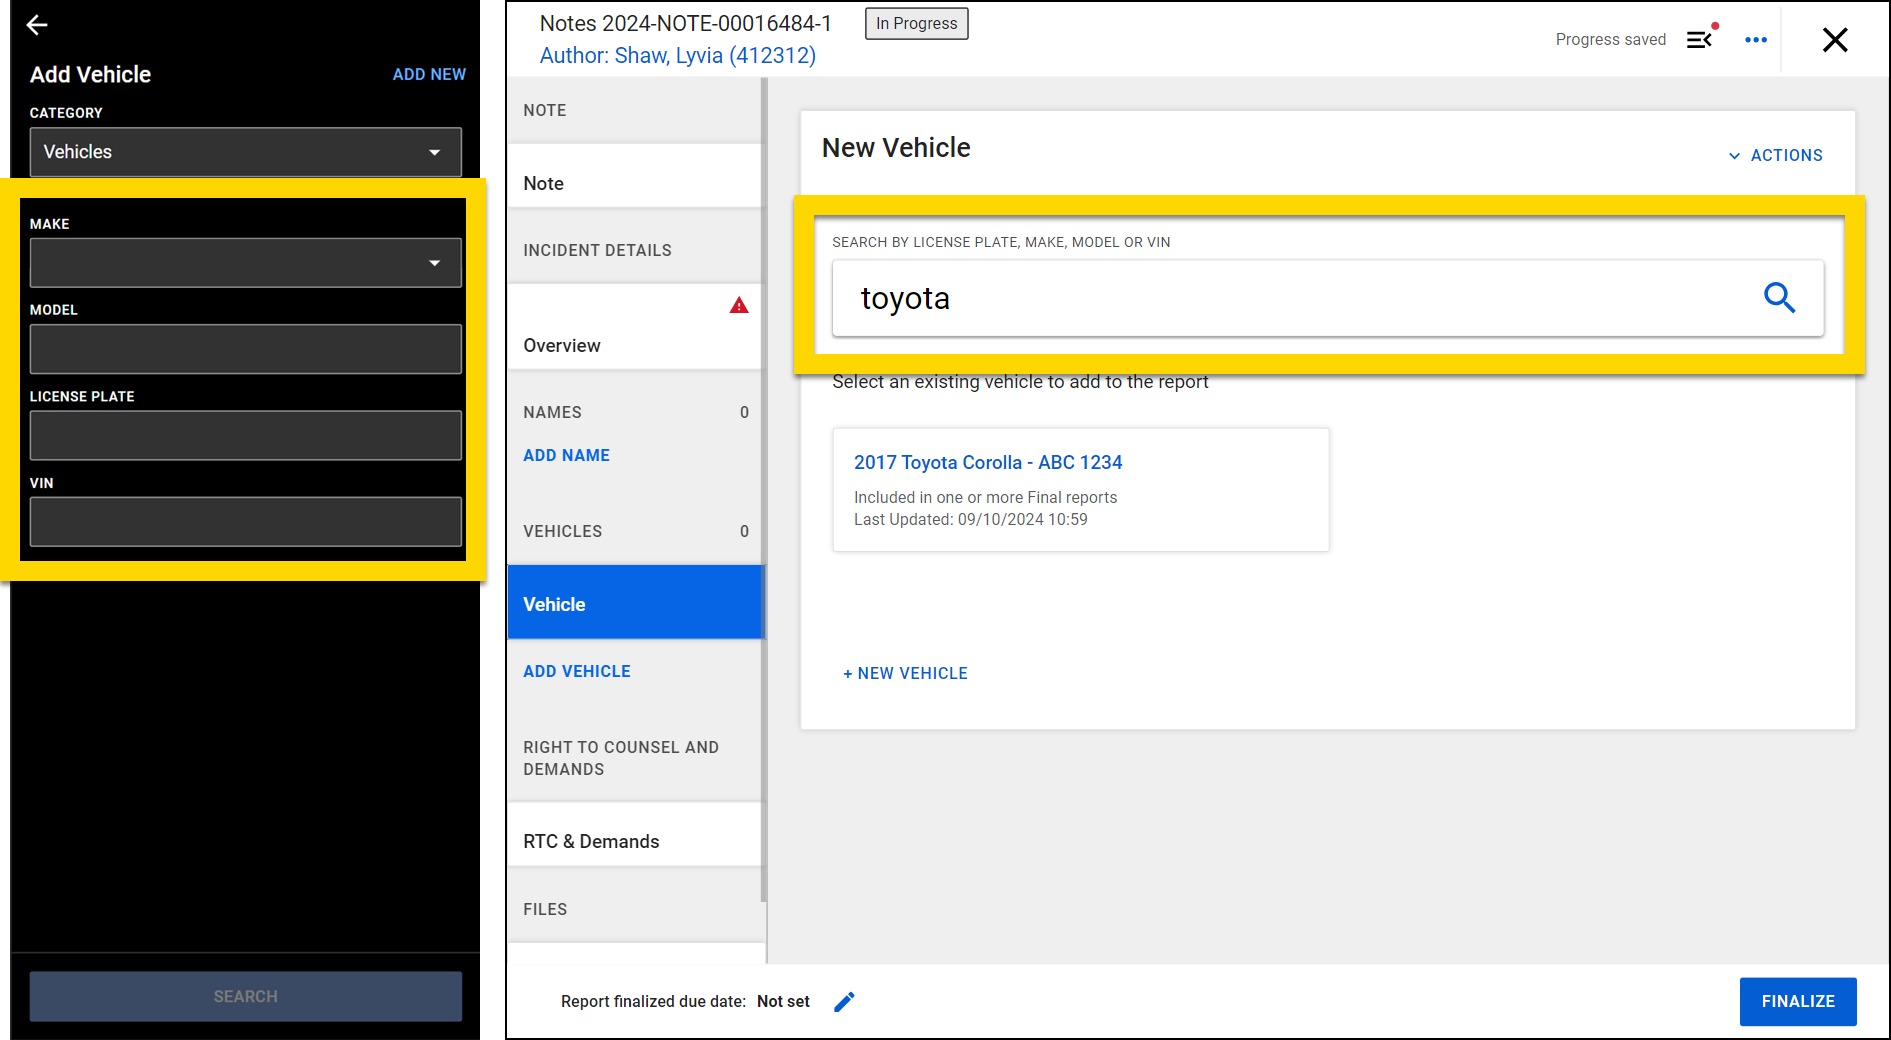1891x1040 pixels.
Task: Select the Vehicle section in sidebar
Action: pos(634,604)
